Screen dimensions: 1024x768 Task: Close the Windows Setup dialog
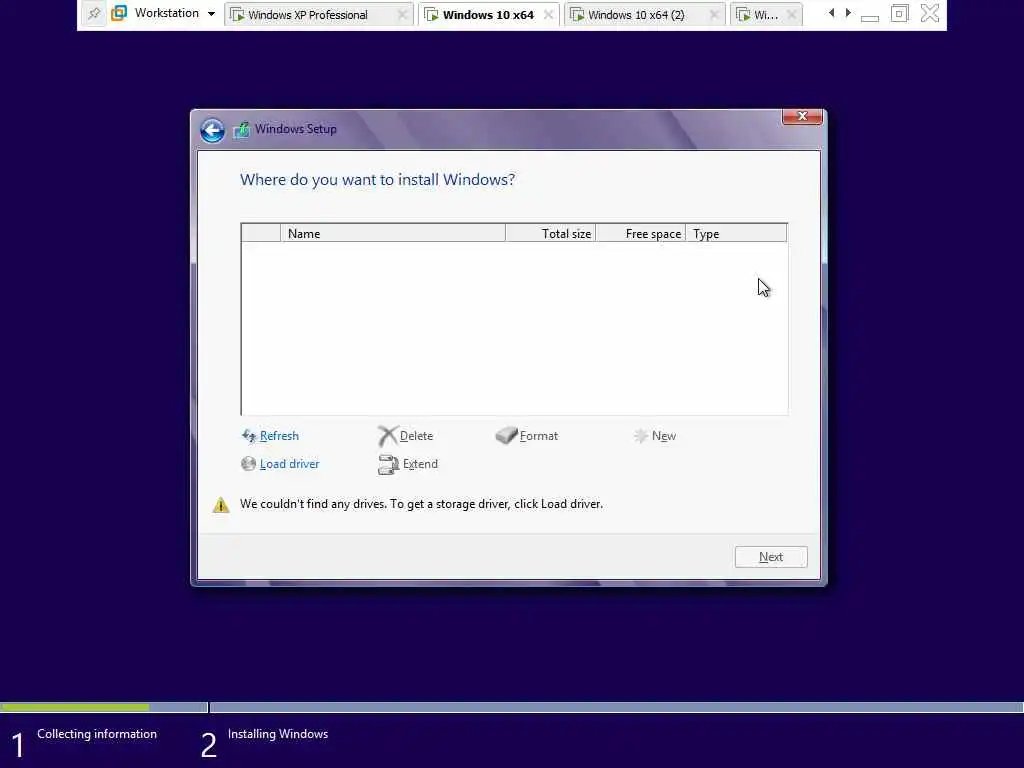pos(802,116)
